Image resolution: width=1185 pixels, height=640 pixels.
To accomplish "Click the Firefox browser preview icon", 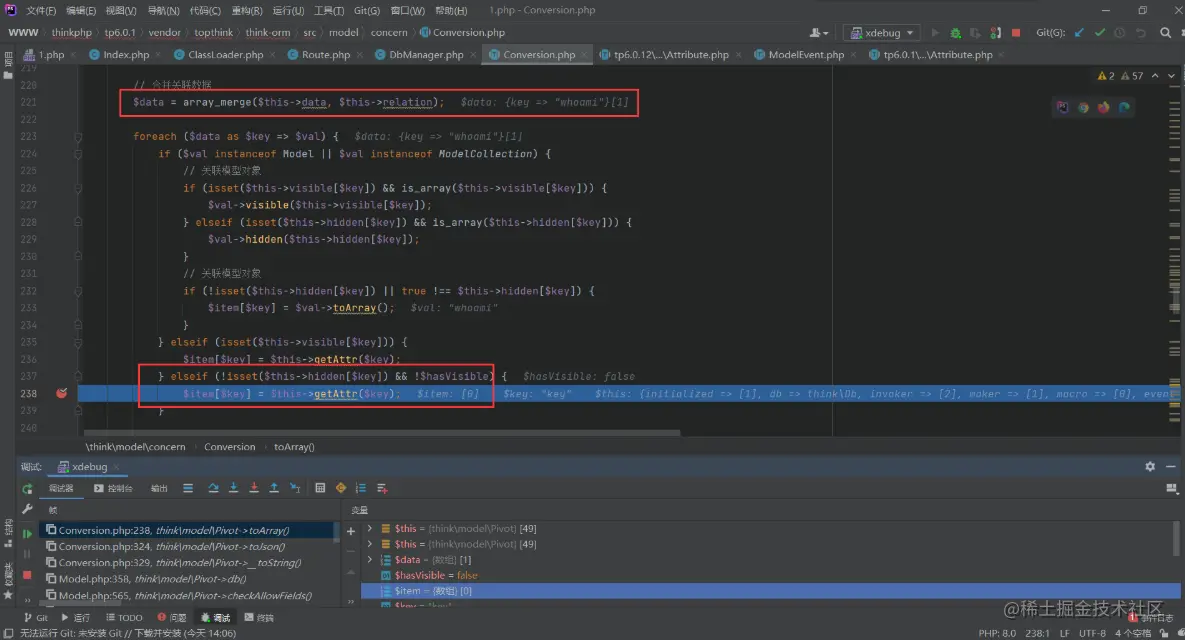I will (x=1103, y=107).
